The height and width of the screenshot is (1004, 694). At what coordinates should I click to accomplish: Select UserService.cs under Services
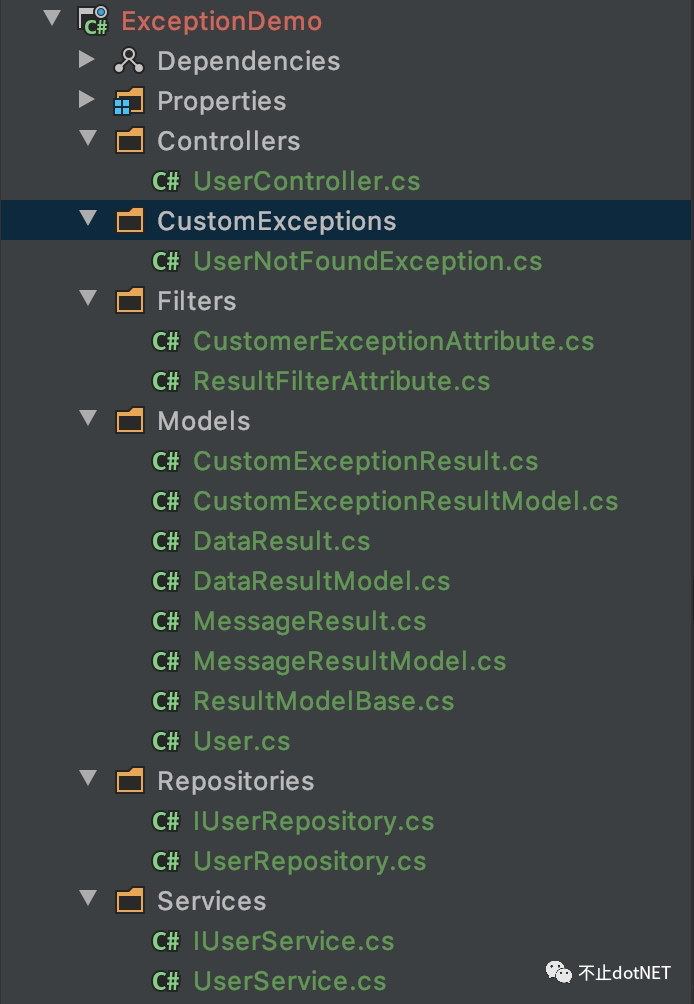289,981
